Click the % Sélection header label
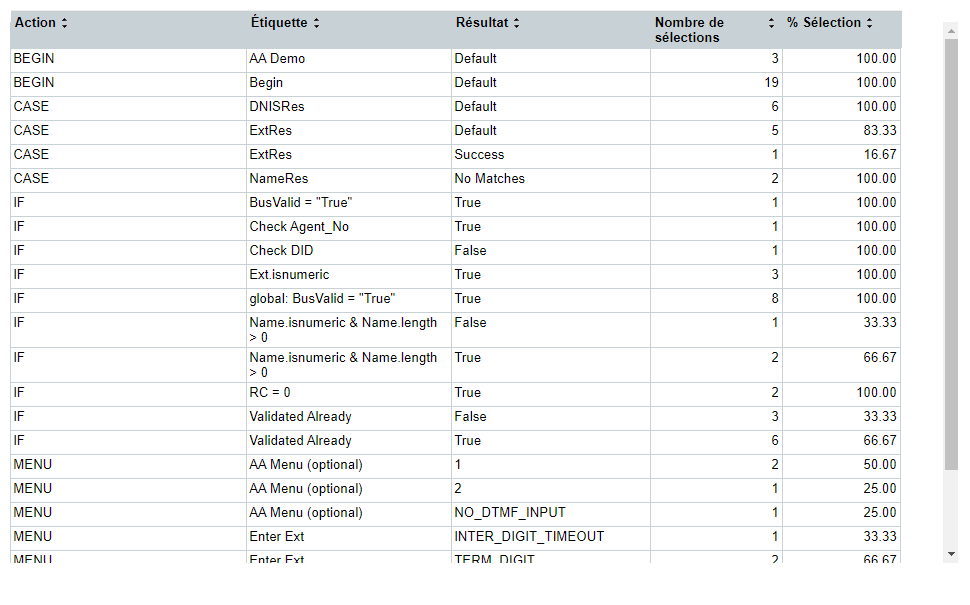This screenshot has height=605, width=970. (x=823, y=23)
